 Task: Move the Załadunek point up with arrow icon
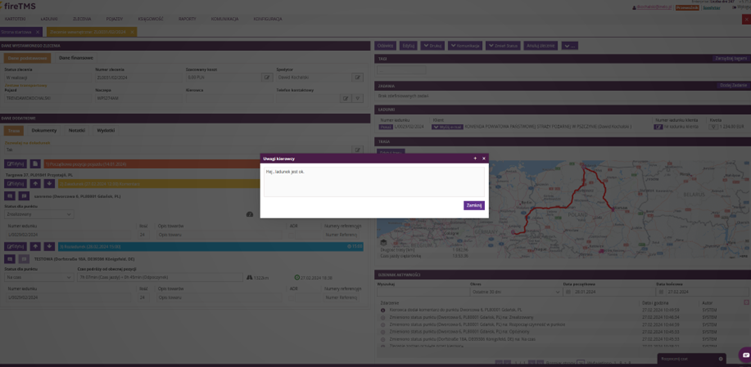(35, 183)
